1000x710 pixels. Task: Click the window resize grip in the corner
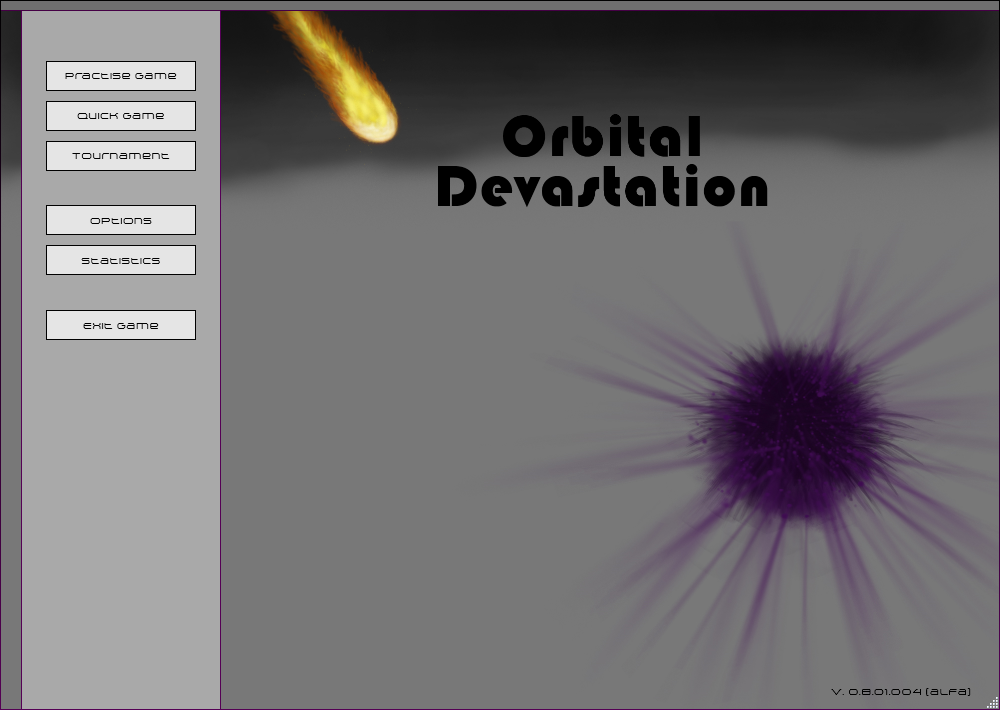coord(992,702)
